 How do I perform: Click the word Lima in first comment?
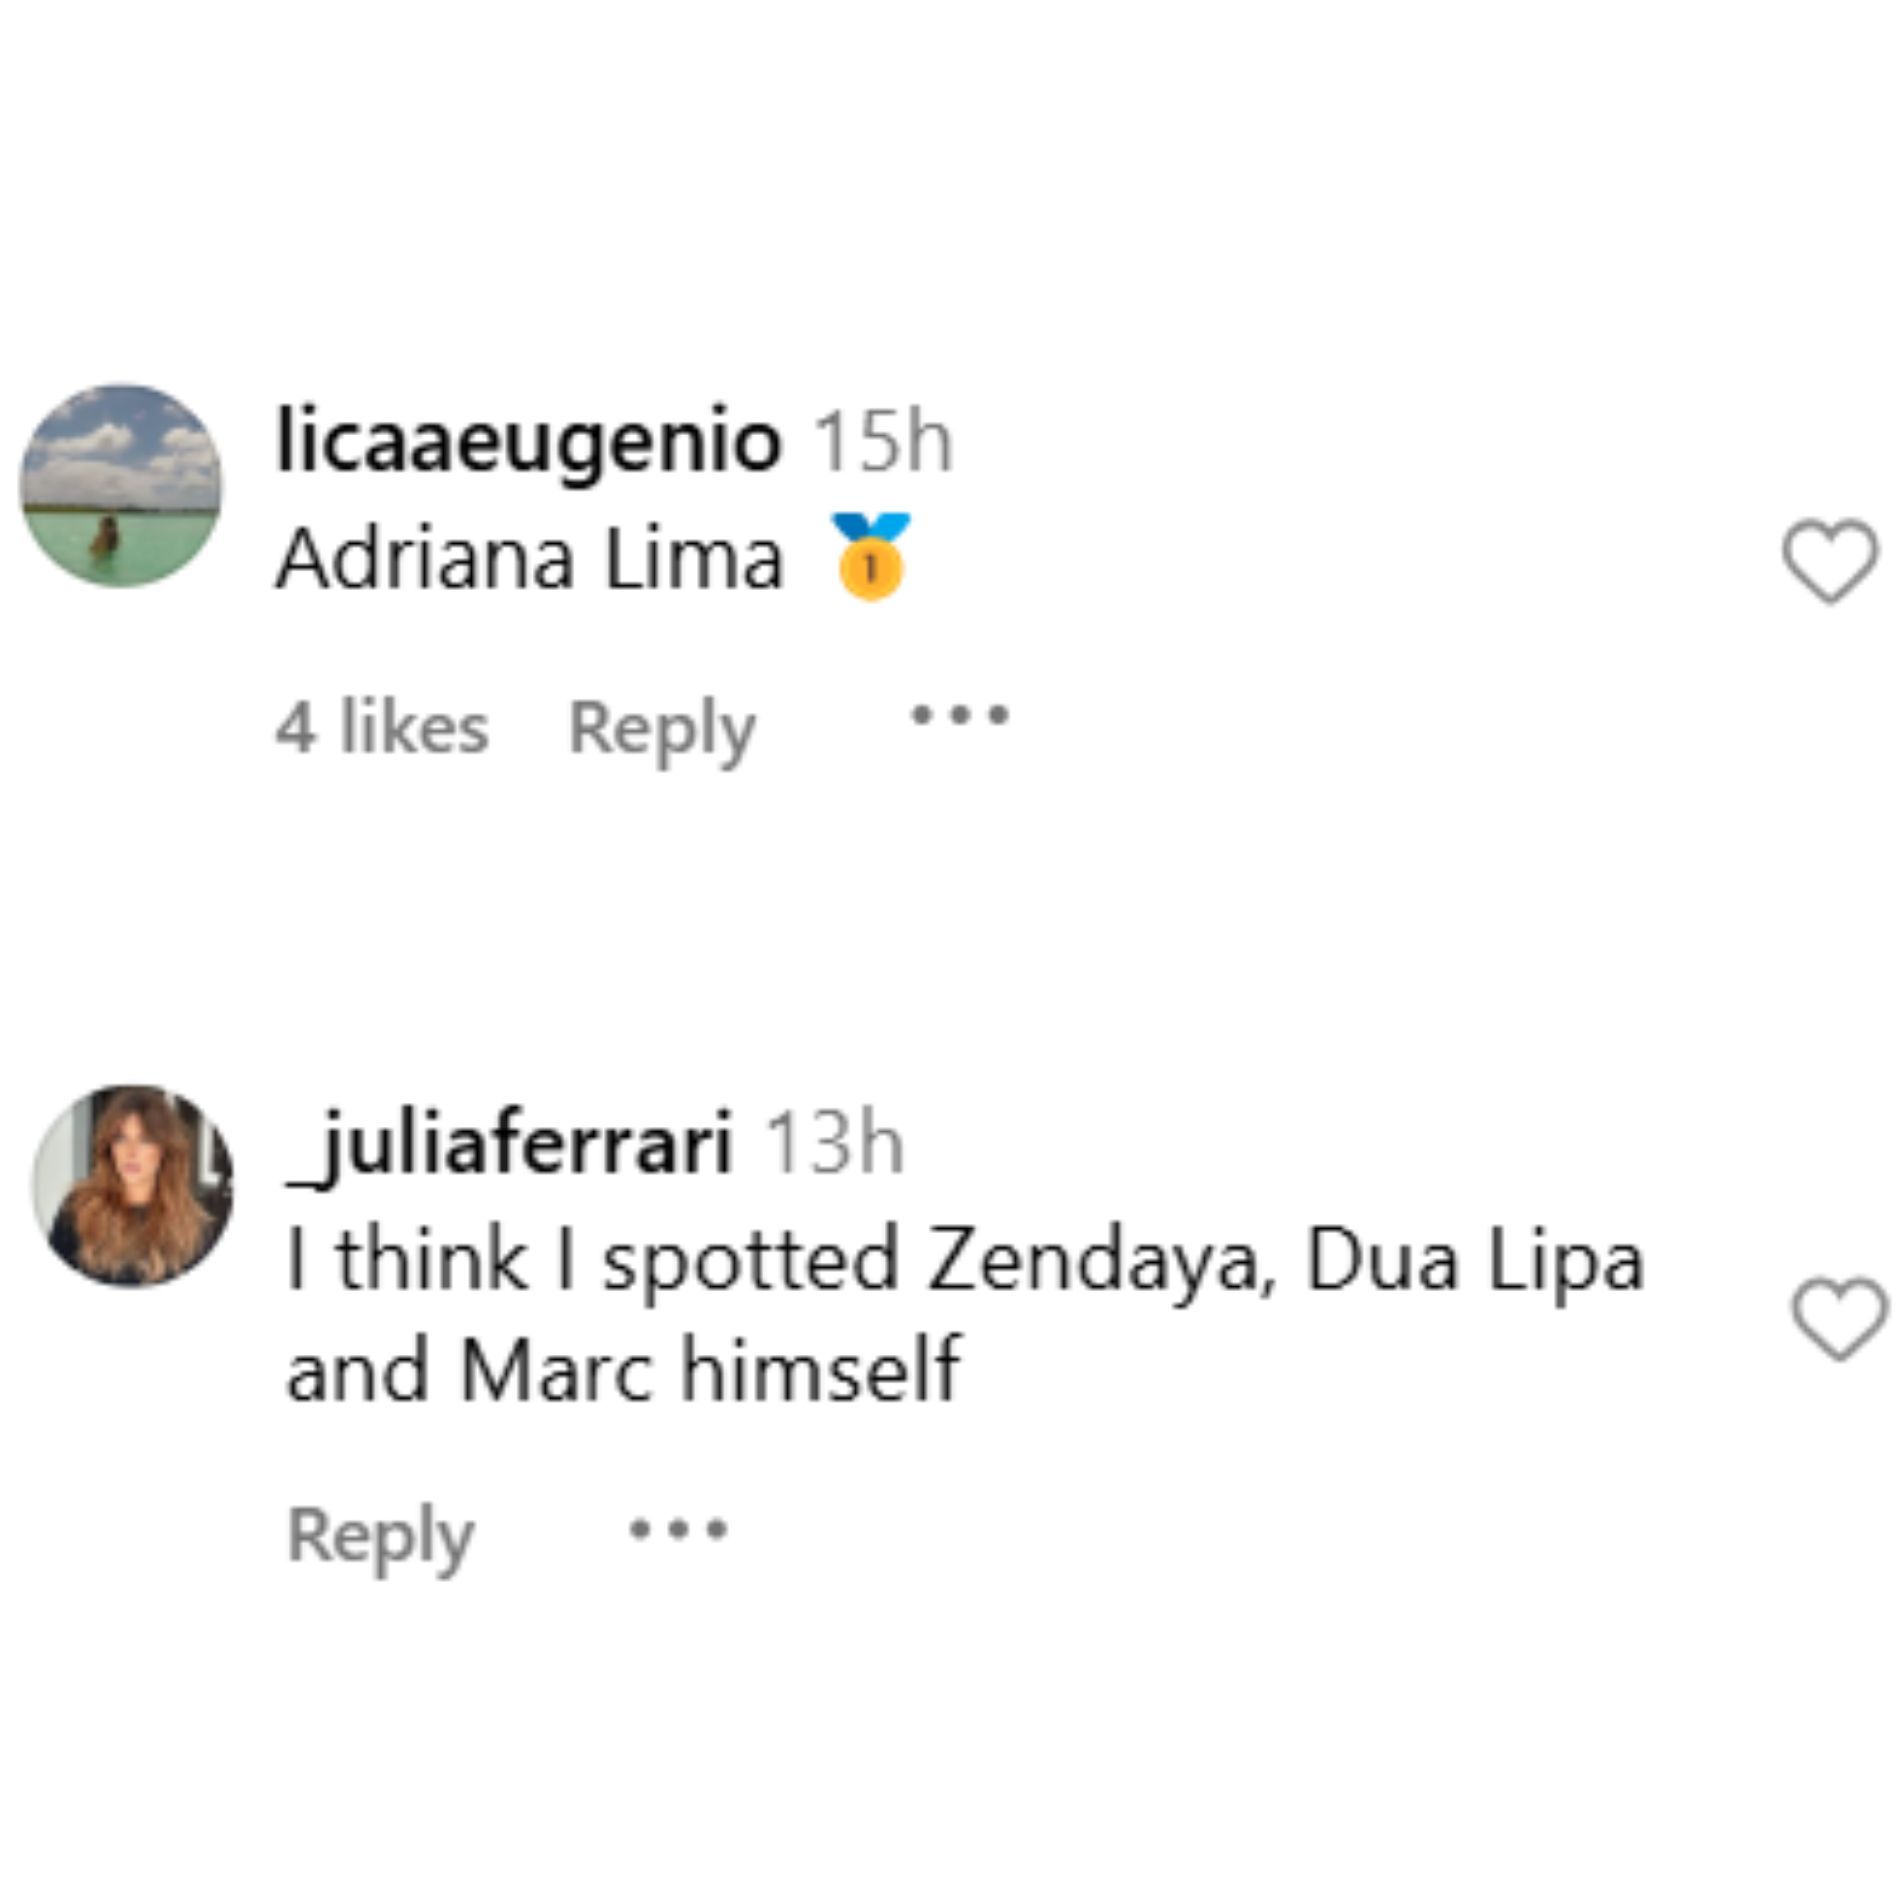point(693,560)
